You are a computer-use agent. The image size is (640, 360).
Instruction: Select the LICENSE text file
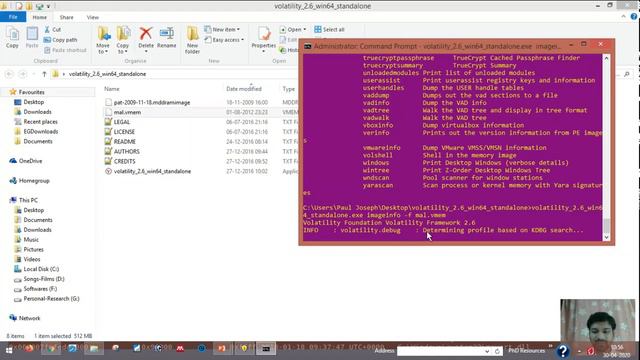(120, 132)
